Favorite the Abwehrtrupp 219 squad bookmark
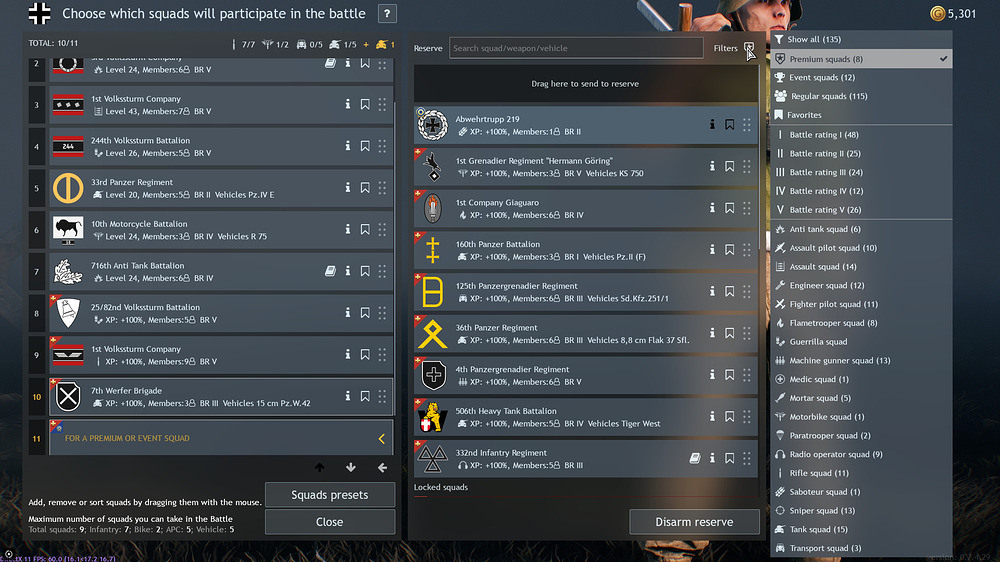Screen dimensions: 1000x562 (730, 124)
